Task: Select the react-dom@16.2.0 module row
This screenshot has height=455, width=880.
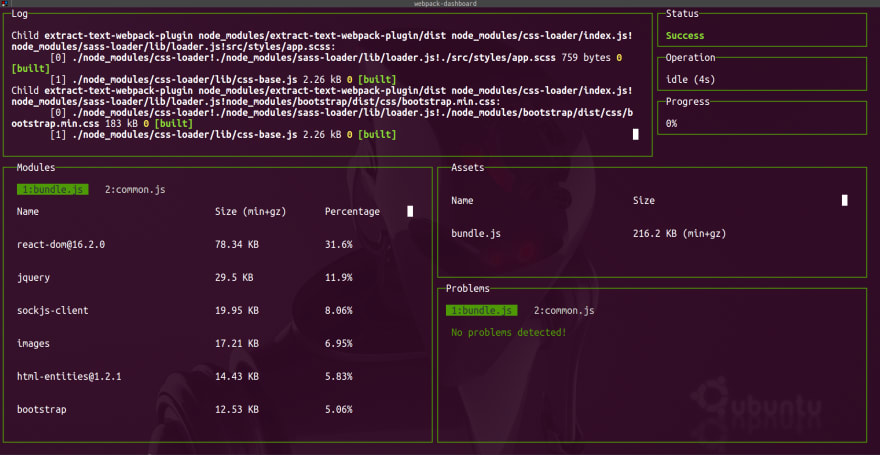Action: [x=185, y=245]
